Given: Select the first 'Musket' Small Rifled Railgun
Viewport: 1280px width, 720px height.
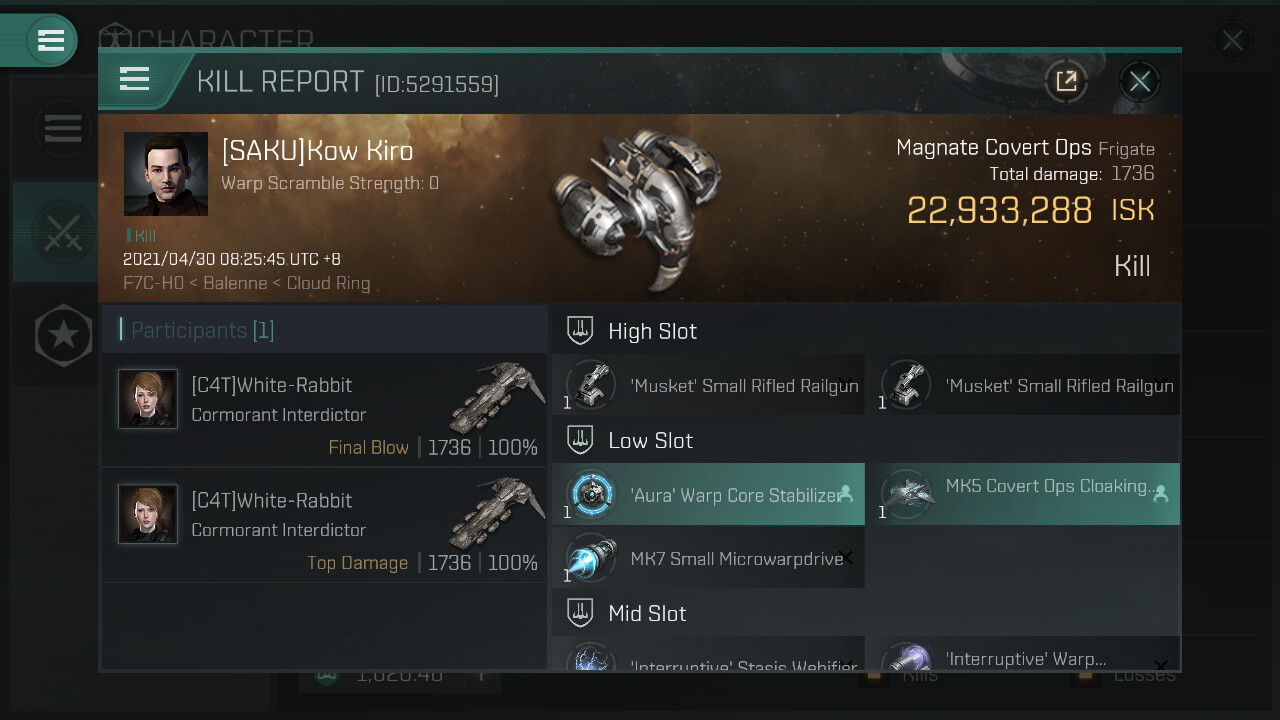Looking at the screenshot, I should click(708, 386).
